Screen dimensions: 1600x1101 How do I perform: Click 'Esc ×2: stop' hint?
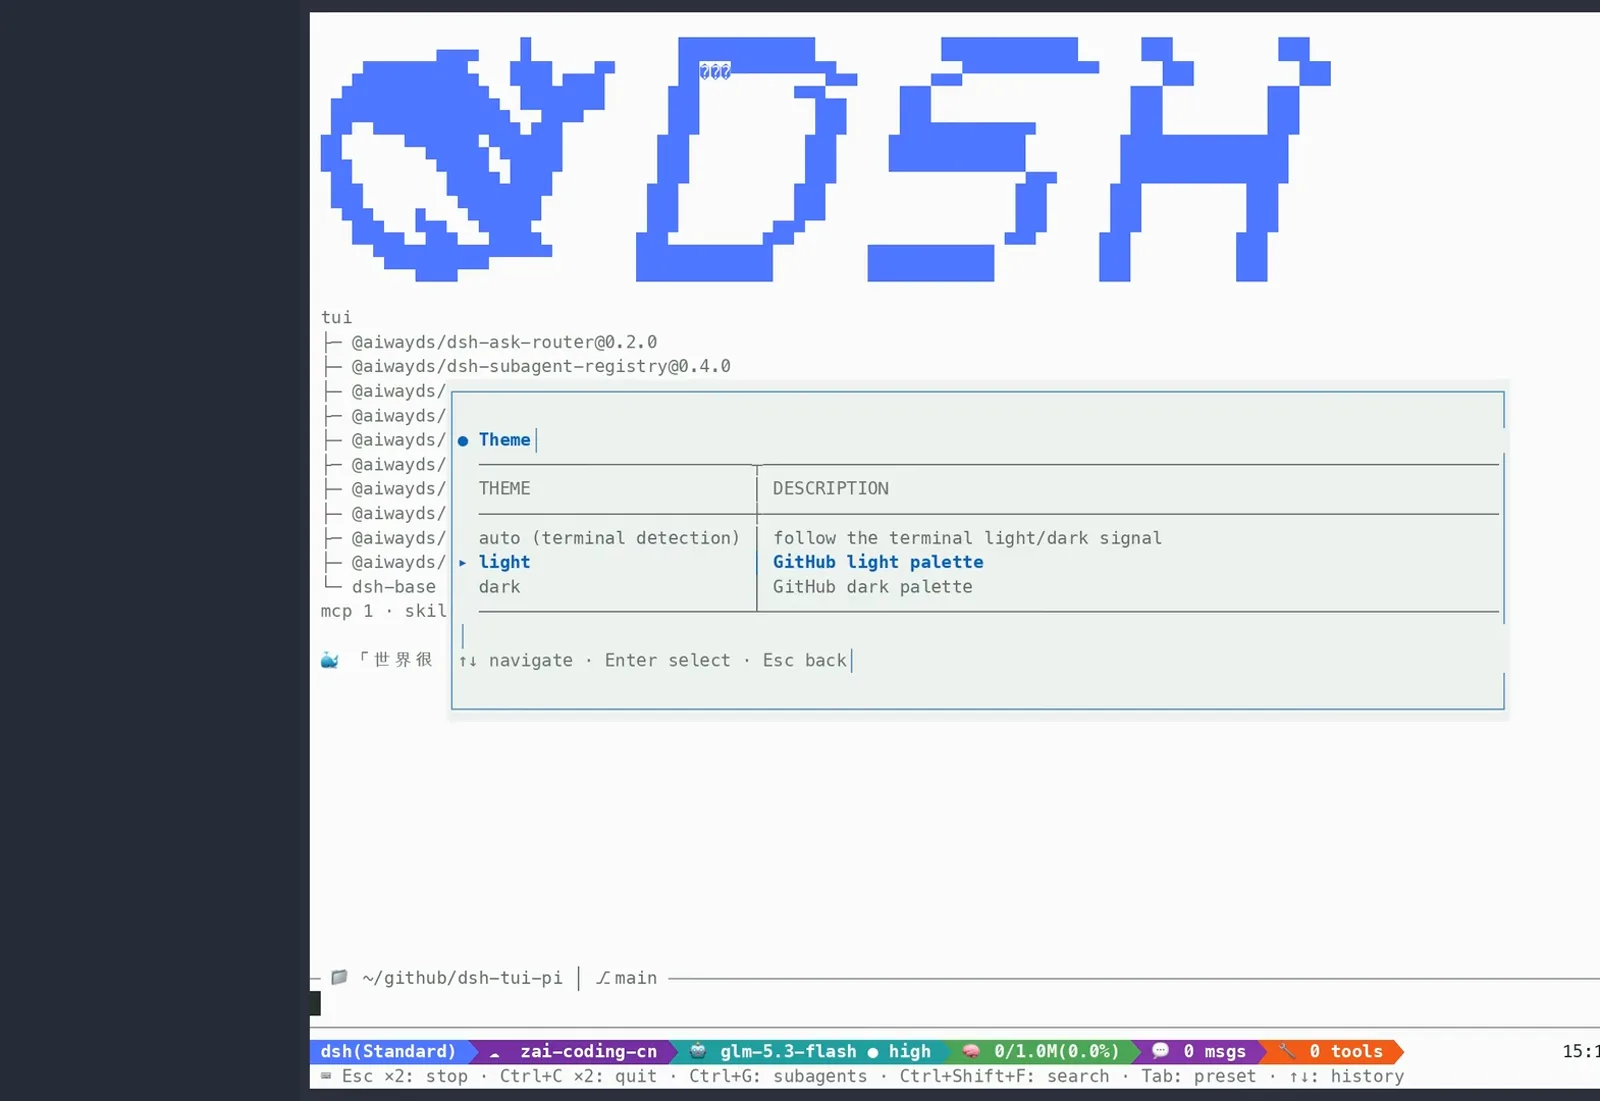[405, 1076]
